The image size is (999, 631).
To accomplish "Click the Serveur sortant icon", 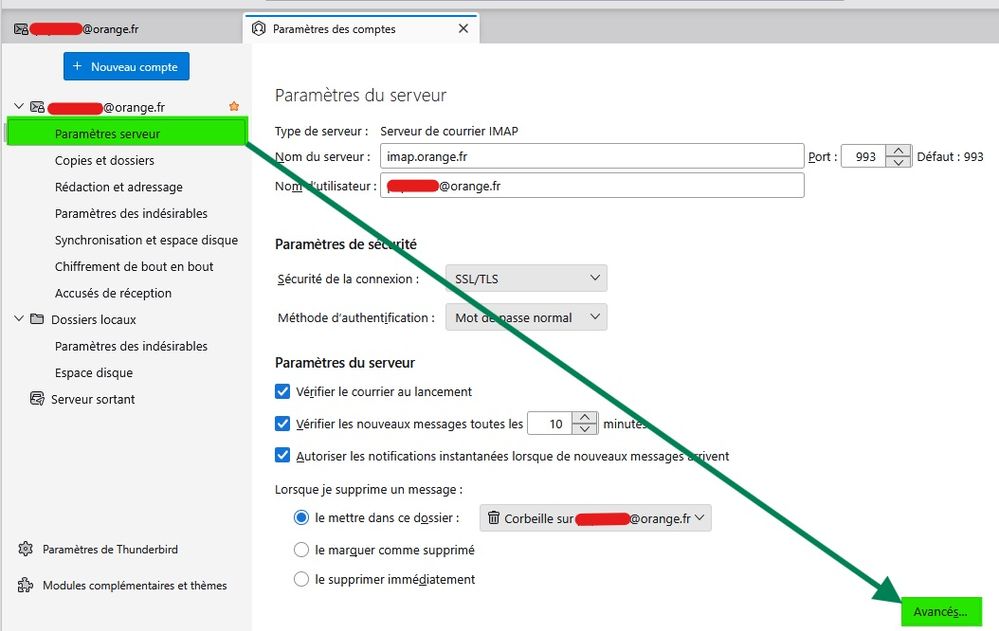I will click(x=37, y=399).
